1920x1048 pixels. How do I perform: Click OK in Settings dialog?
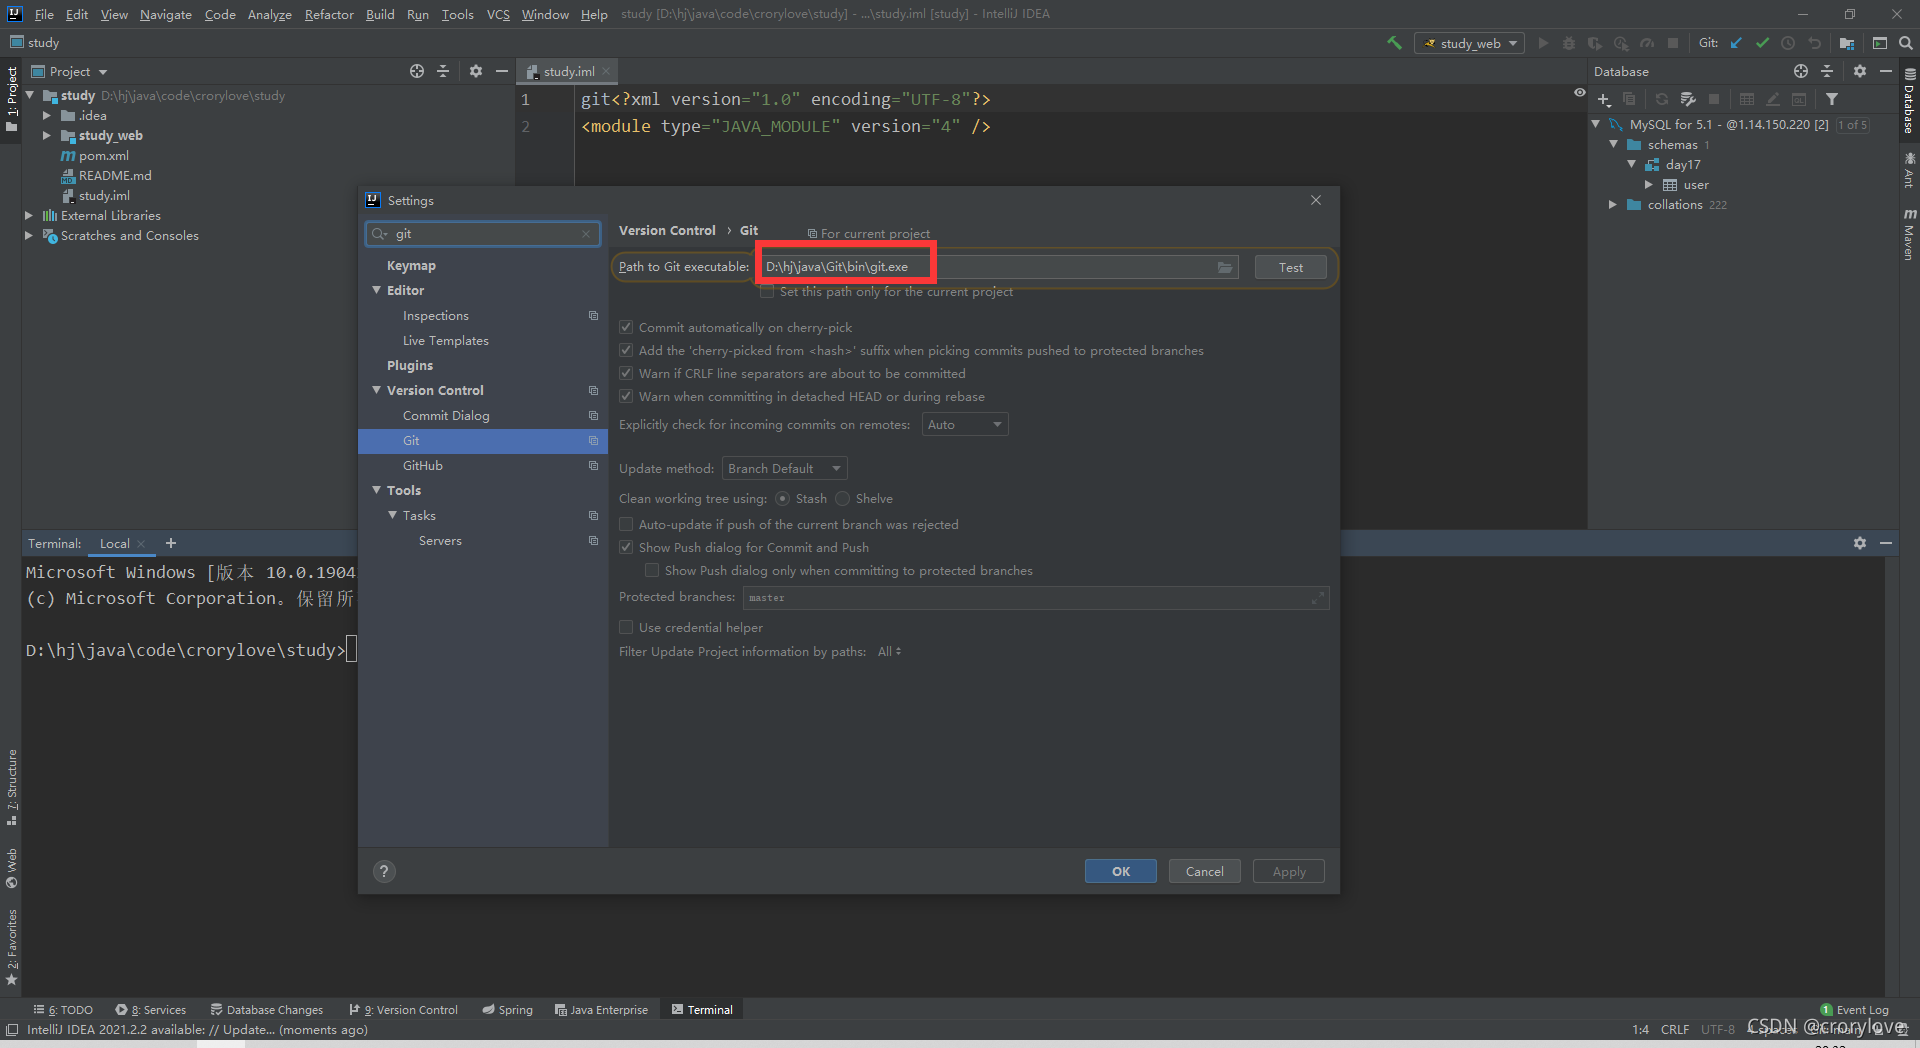pyautogui.click(x=1120, y=871)
